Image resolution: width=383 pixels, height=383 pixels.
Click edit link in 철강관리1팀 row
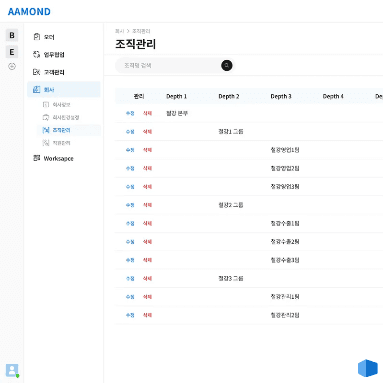[x=130, y=297]
